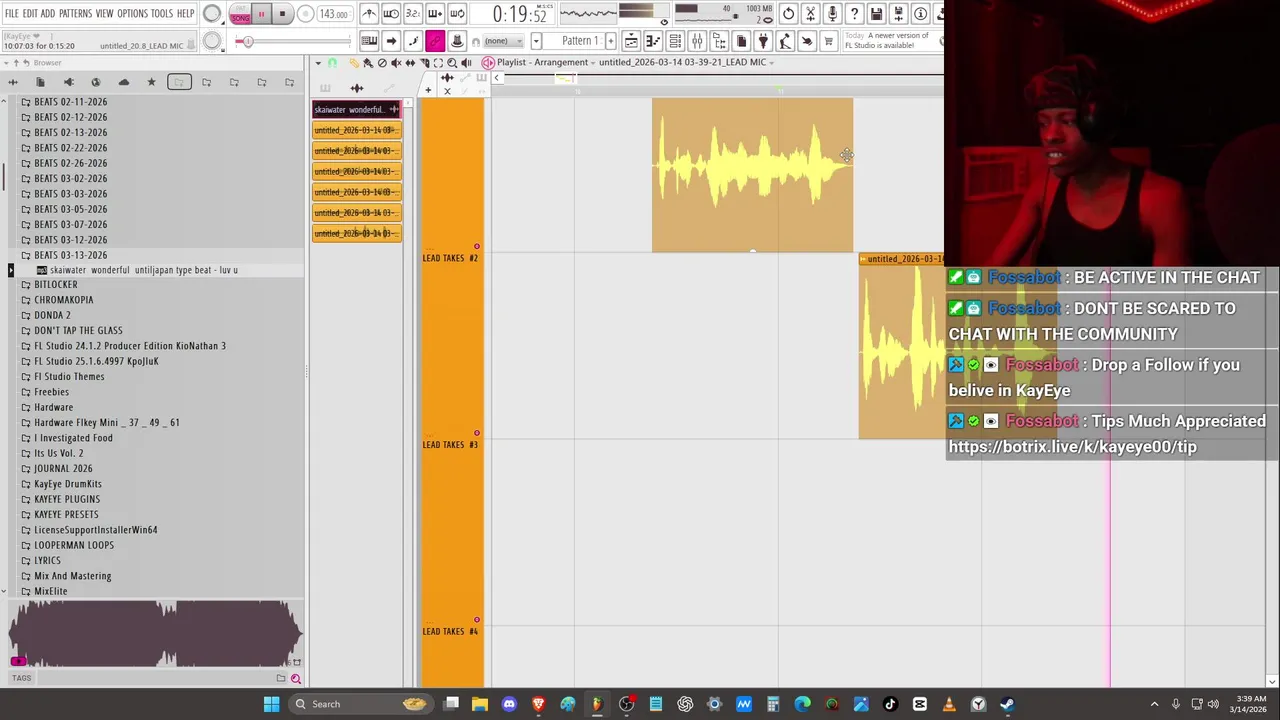This screenshot has width=1280, height=720.
Task: Expand the BEATS 03-12-2026 folder
Action: pyautogui.click(x=70, y=240)
